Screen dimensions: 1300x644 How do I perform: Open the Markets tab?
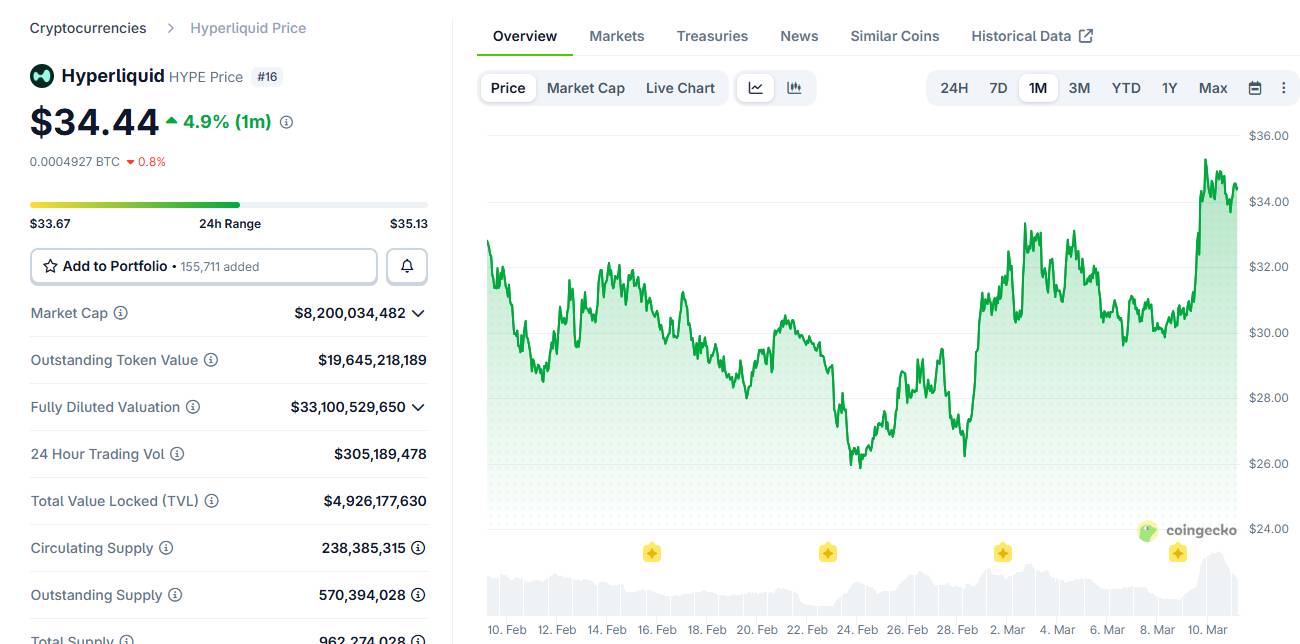(x=617, y=36)
